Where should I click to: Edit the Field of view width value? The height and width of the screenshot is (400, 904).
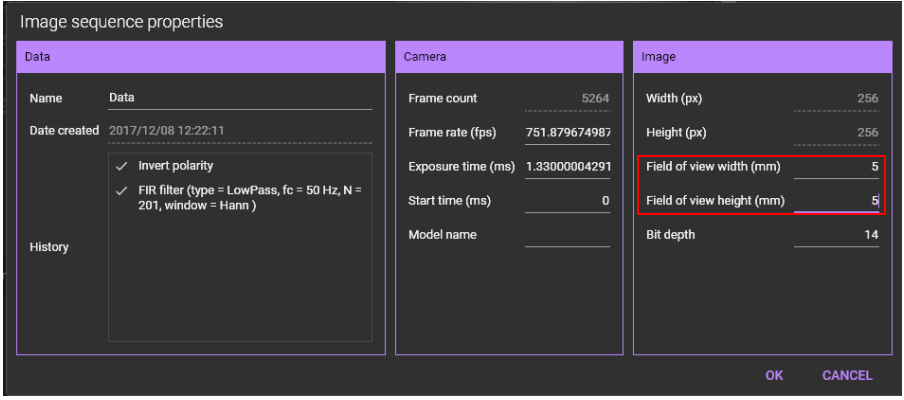click(x=836, y=167)
